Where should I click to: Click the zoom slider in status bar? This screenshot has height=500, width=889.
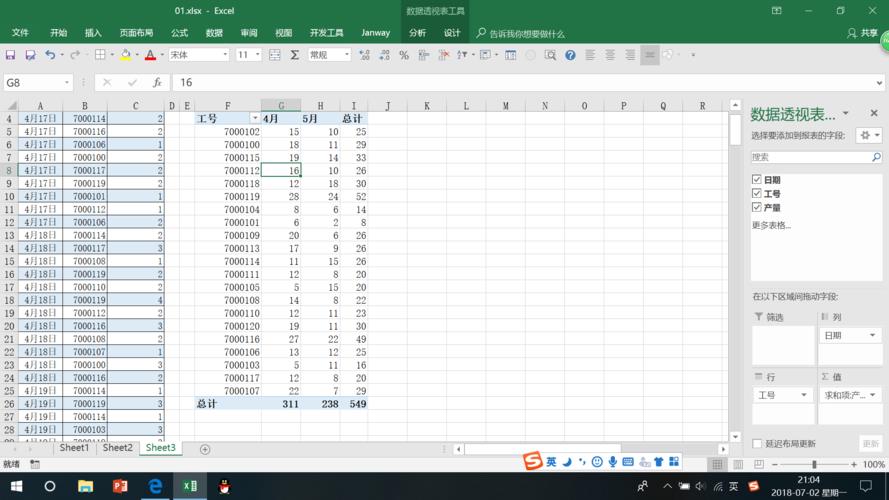click(x=814, y=465)
